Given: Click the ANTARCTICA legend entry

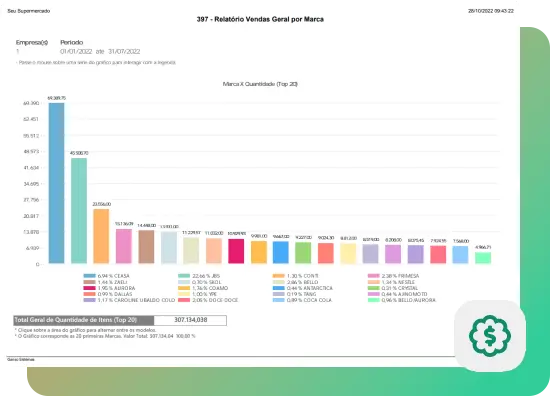Looking at the screenshot, I should point(303,288).
